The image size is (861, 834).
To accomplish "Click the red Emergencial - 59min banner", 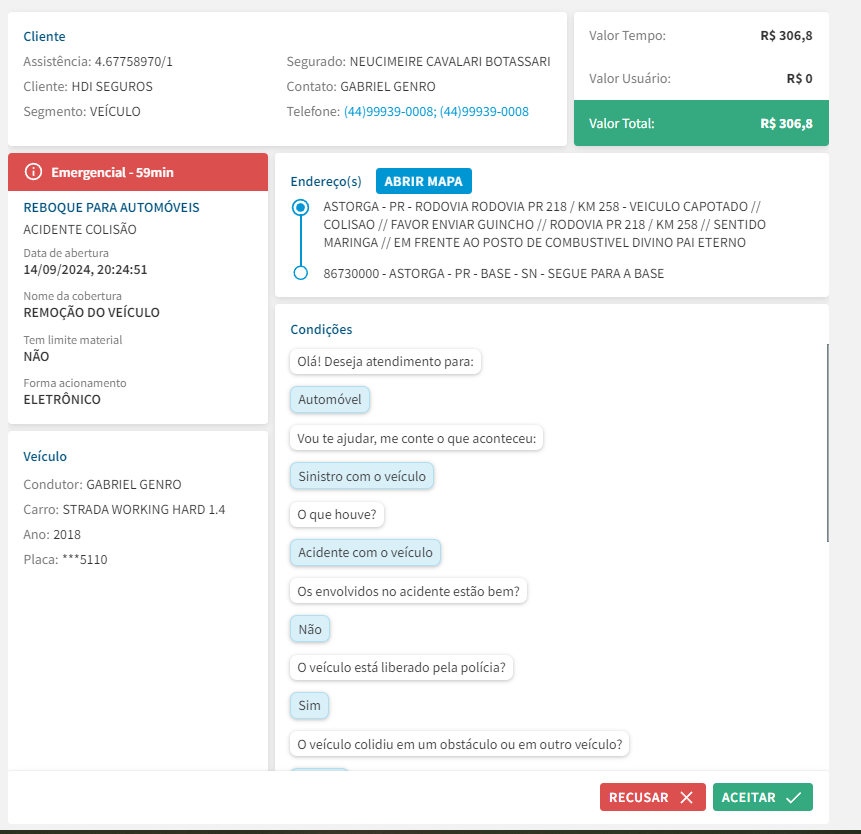I will coord(138,172).
